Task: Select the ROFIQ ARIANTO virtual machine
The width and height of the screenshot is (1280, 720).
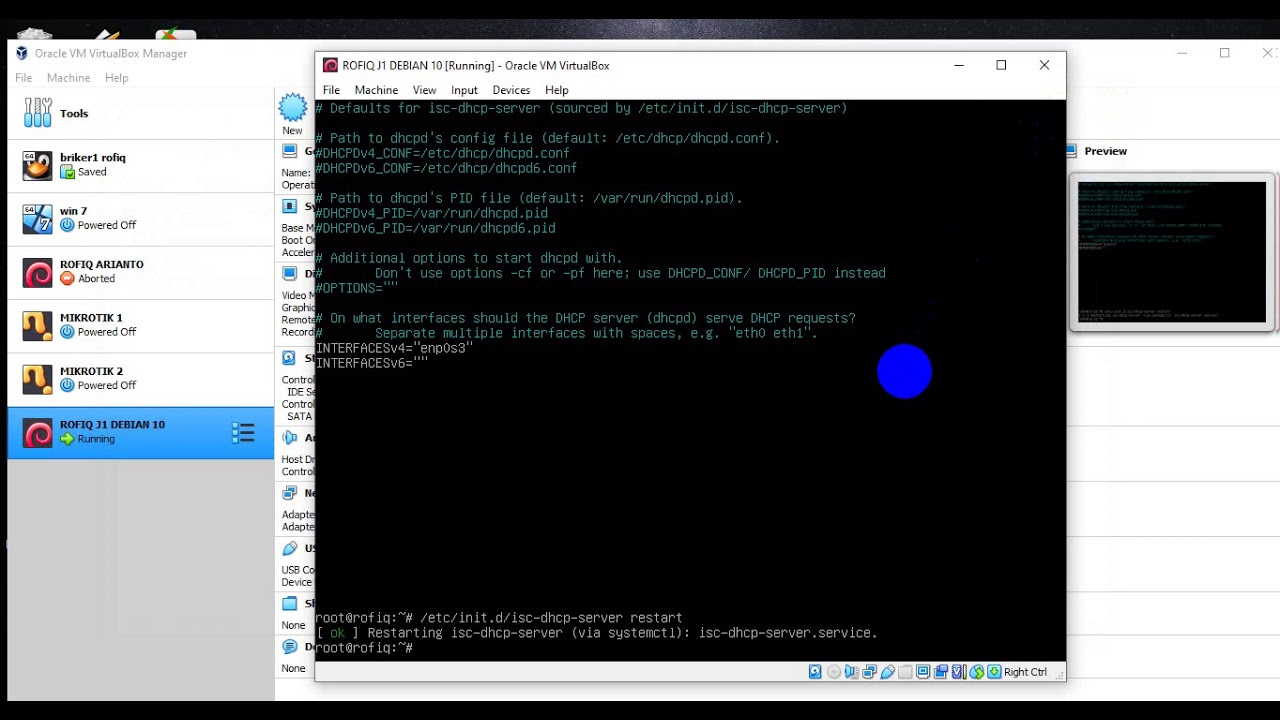Action: (140, 272)
